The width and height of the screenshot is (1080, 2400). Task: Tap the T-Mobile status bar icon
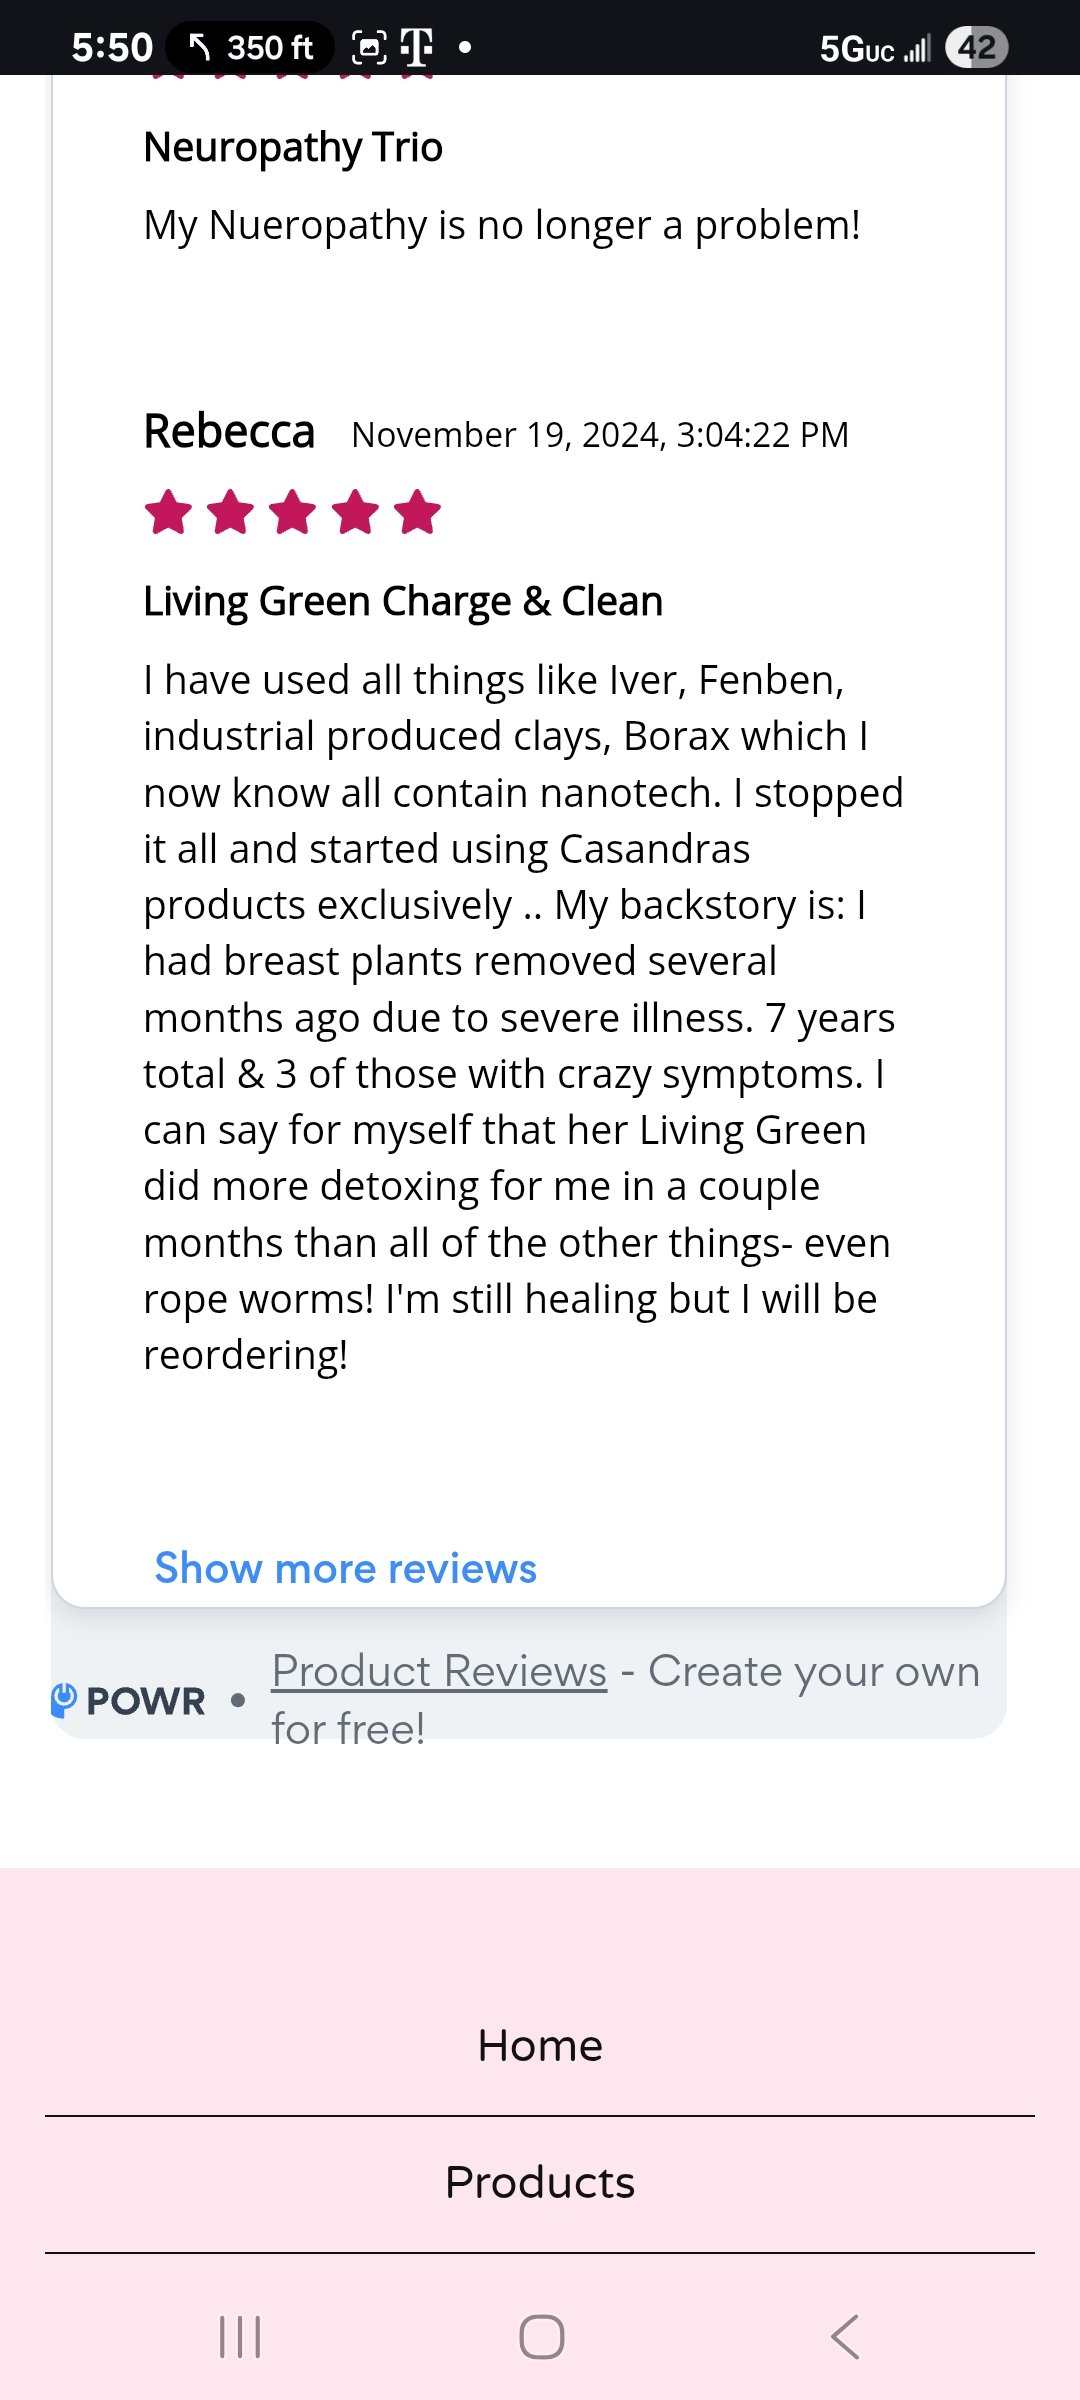point(416,47)
